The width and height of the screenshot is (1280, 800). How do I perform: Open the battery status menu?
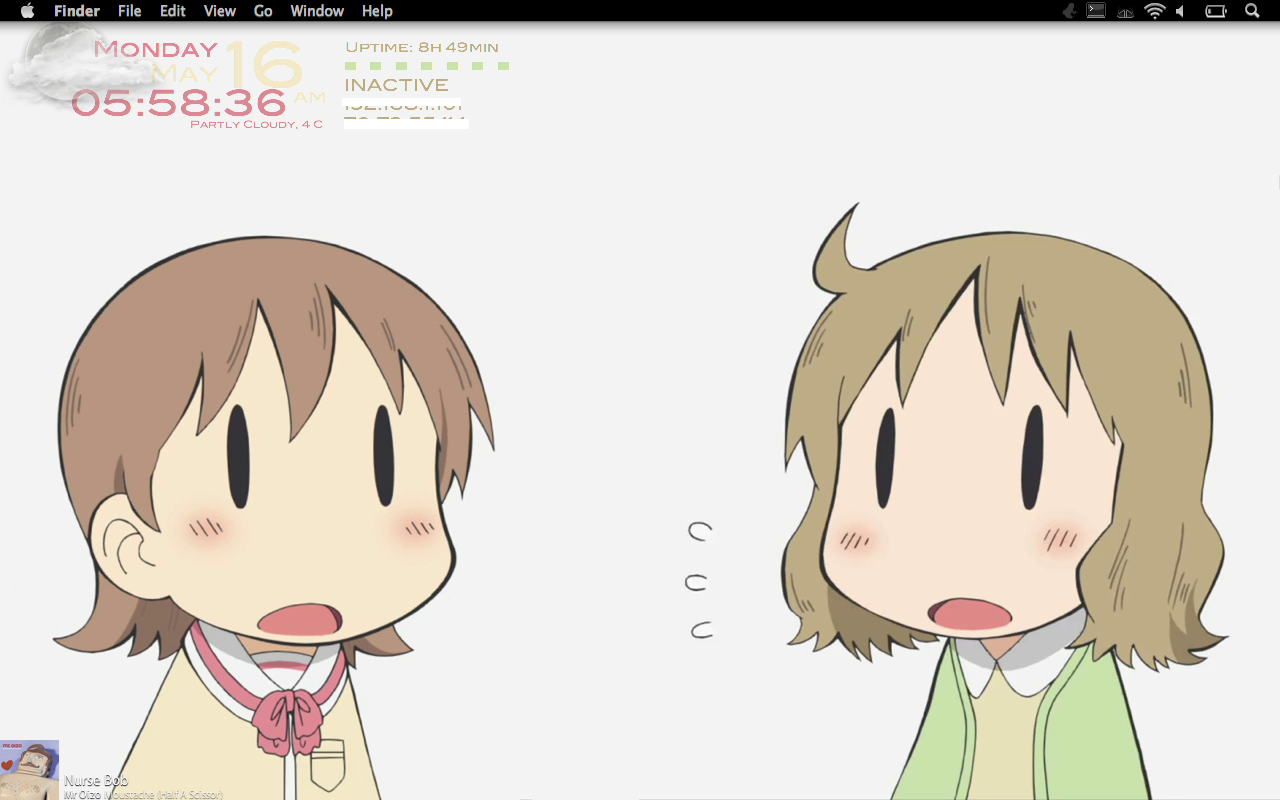pos(1215,11)
